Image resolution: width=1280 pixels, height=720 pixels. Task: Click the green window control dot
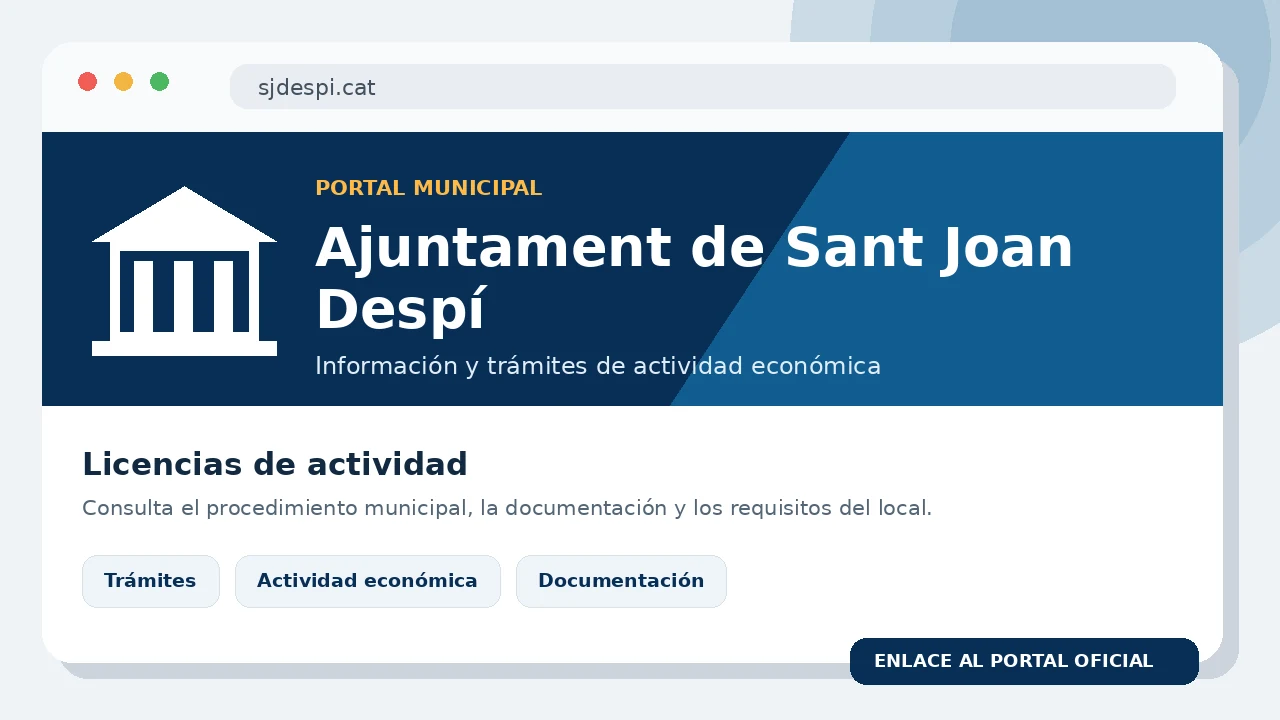tap(160, 82)
